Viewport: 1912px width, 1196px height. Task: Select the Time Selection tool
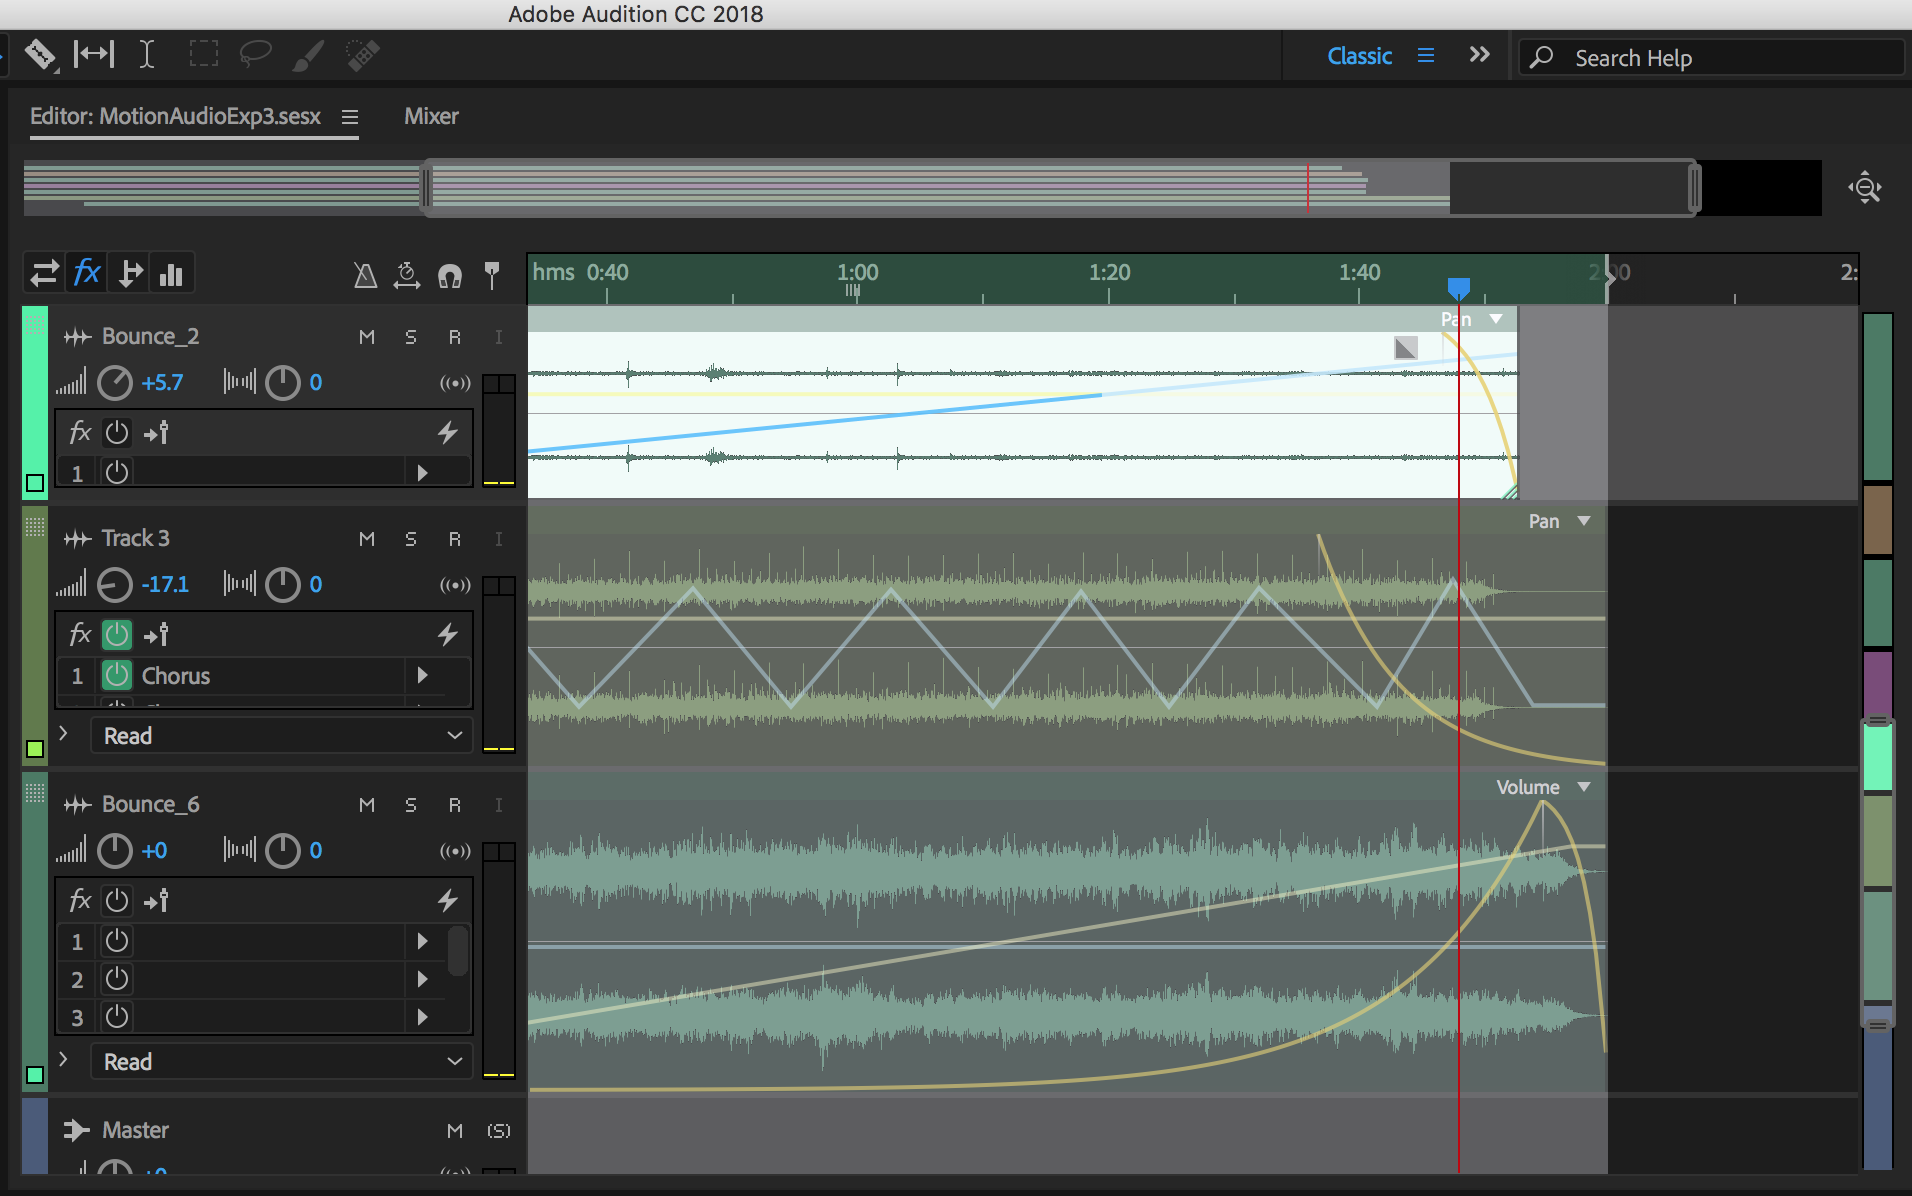(147, 55)
